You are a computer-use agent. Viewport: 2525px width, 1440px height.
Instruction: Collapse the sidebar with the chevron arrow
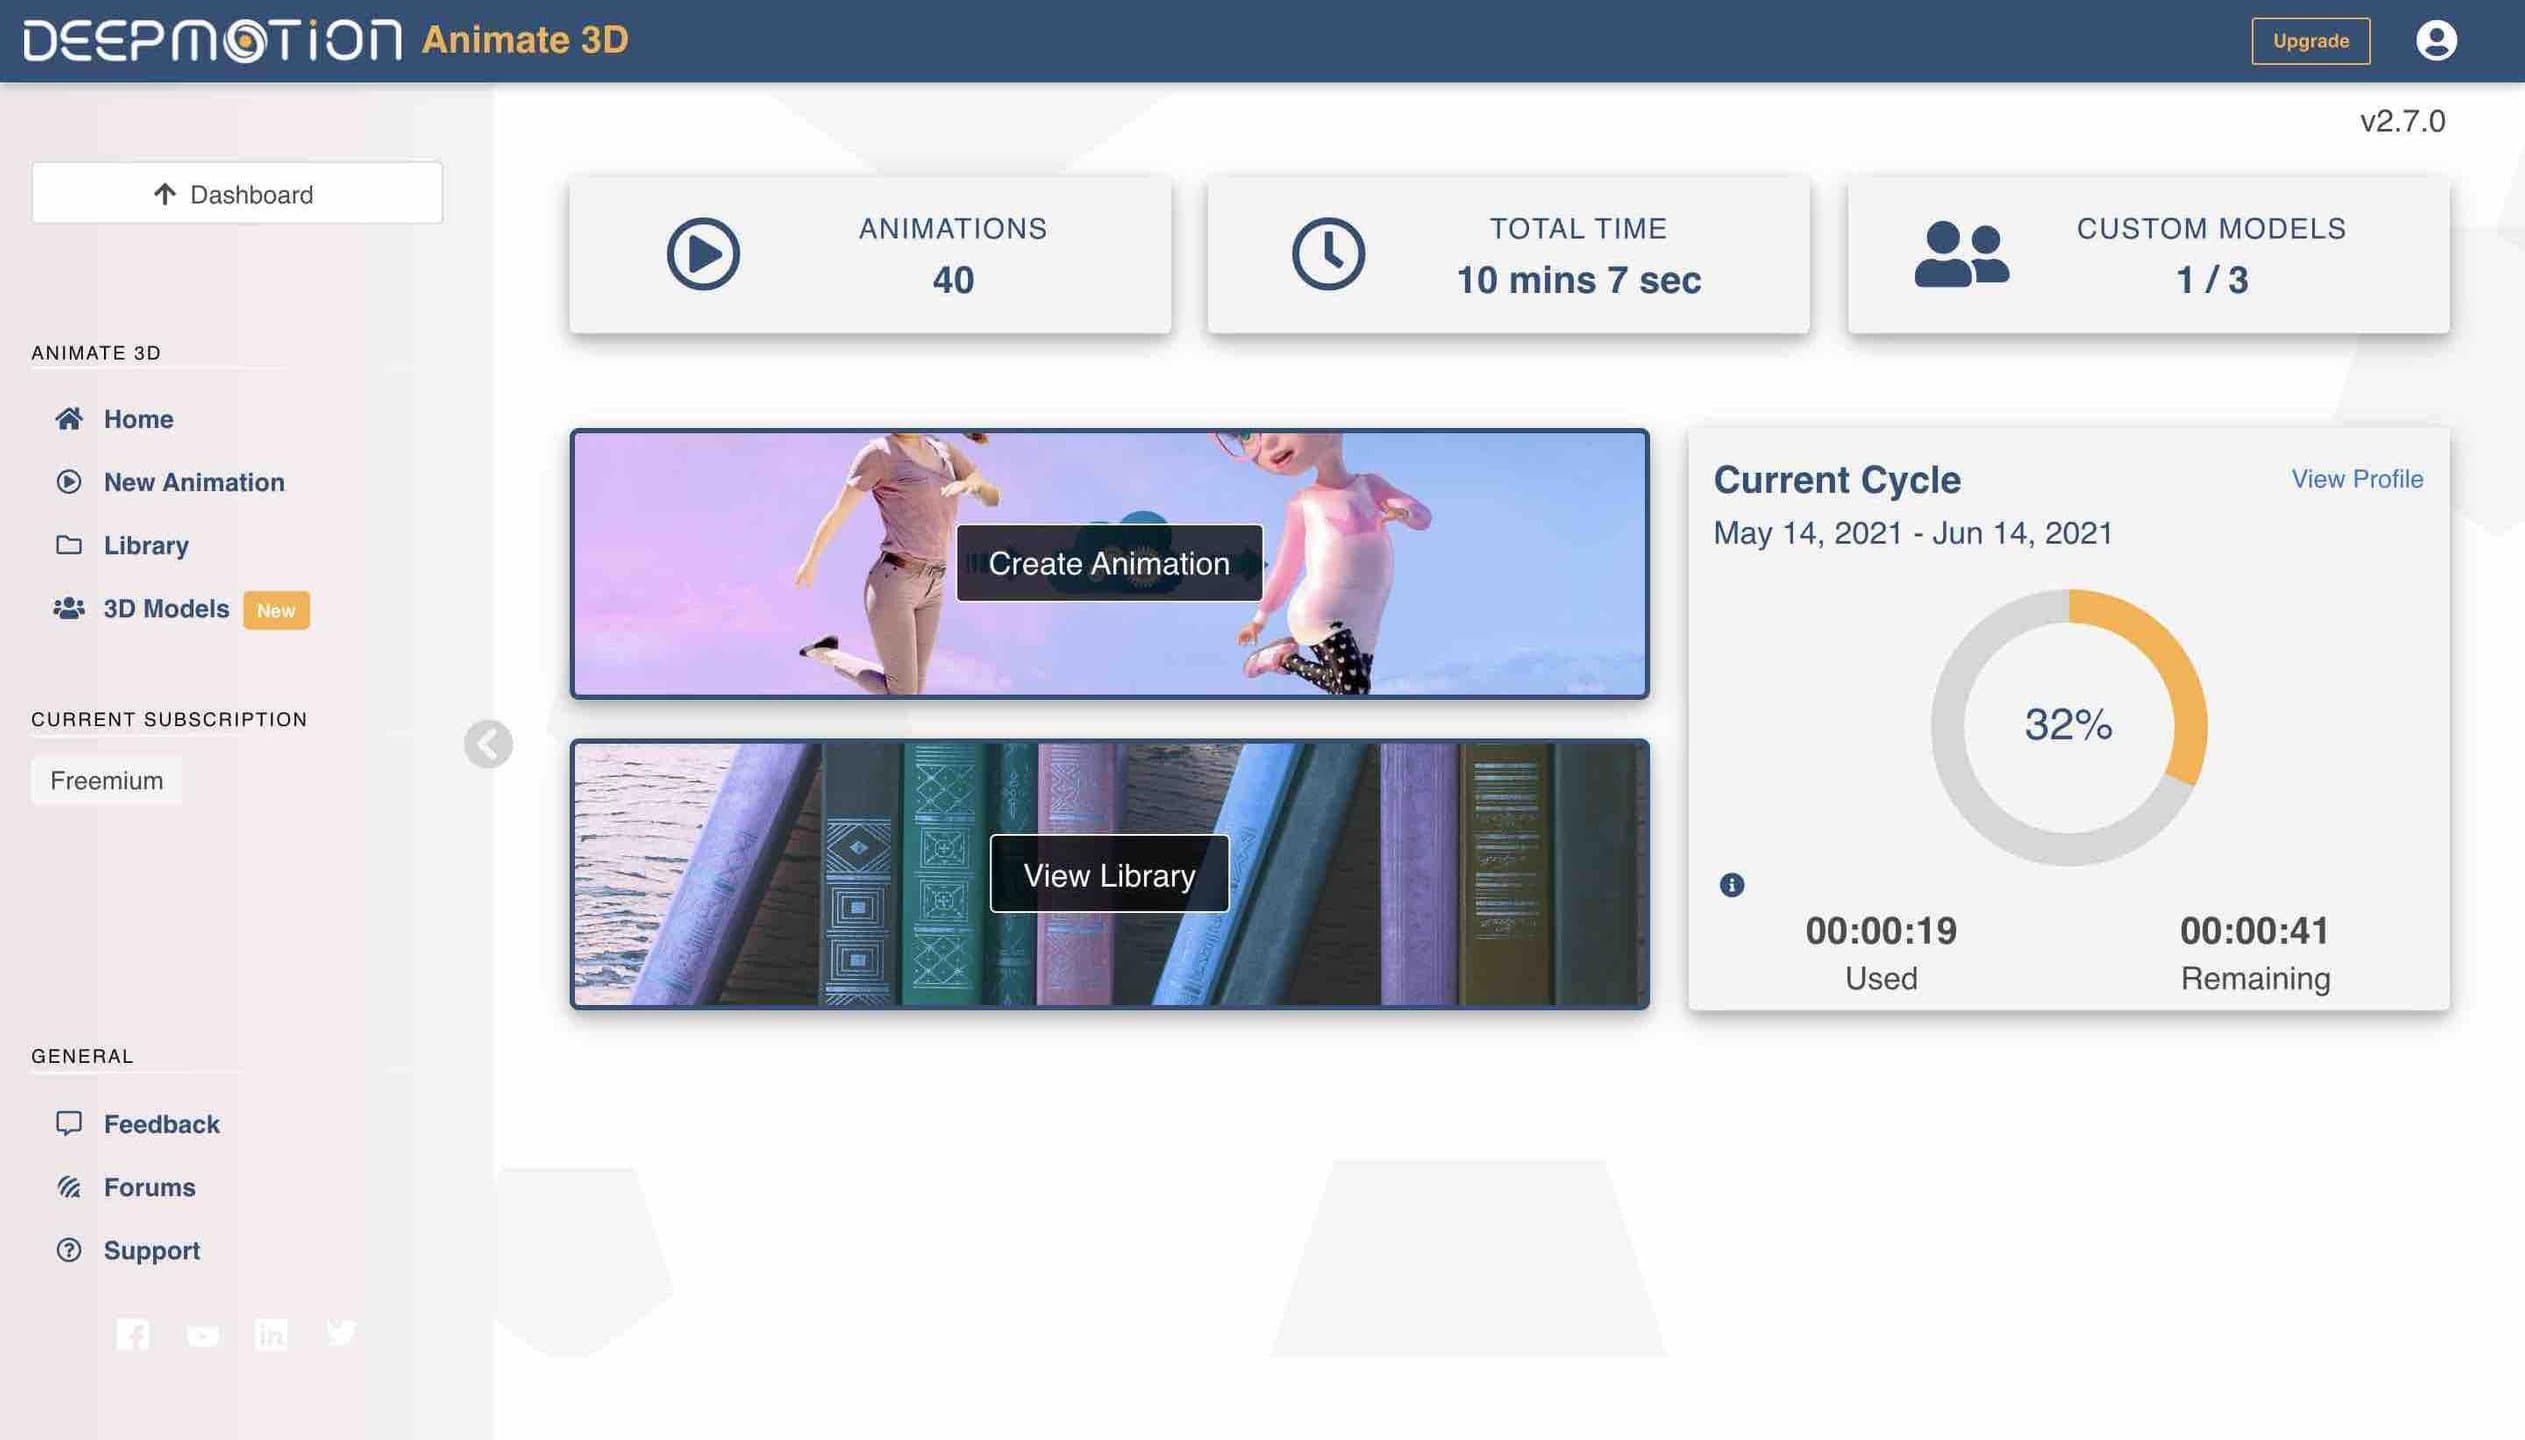[488, 744]
